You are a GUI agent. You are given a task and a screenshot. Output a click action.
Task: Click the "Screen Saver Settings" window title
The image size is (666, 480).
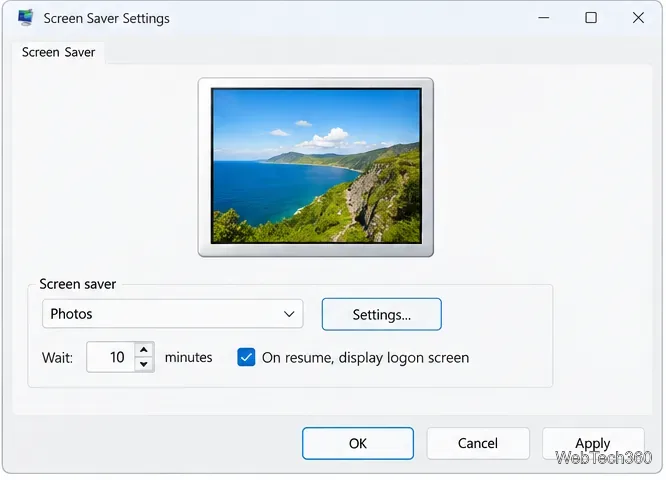[x=107, y=18]
